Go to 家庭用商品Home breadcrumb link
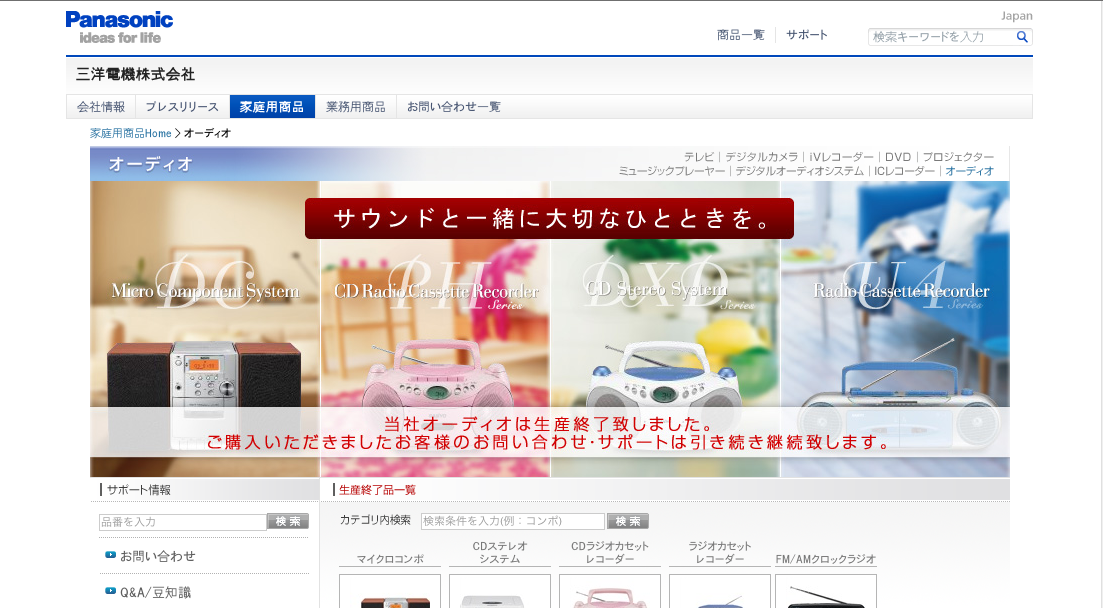Image resolution: width=1103 pixels, height=608 pixels. tap(131, 133)
